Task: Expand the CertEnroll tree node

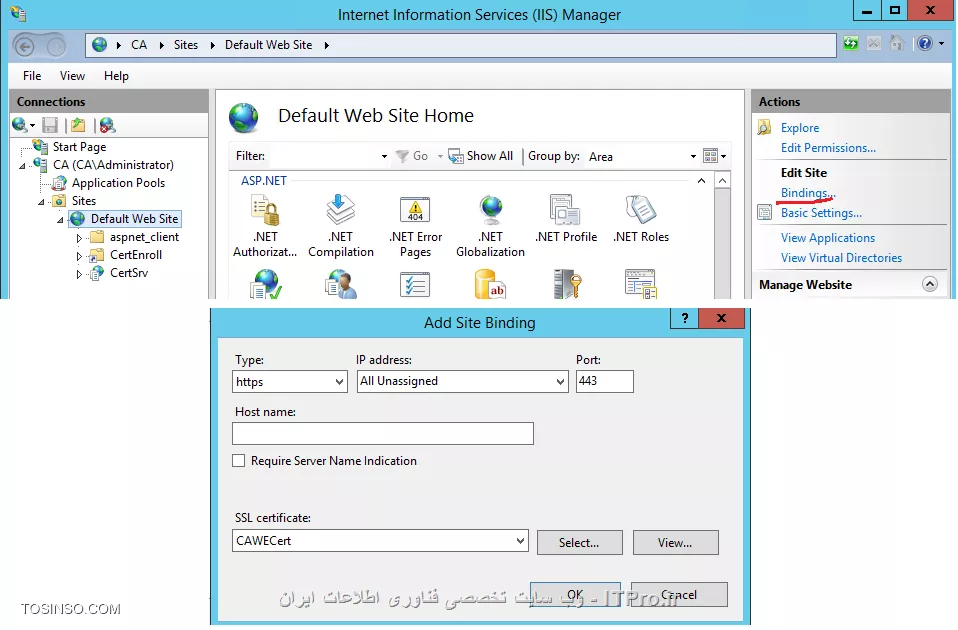Action: [79, 256]
